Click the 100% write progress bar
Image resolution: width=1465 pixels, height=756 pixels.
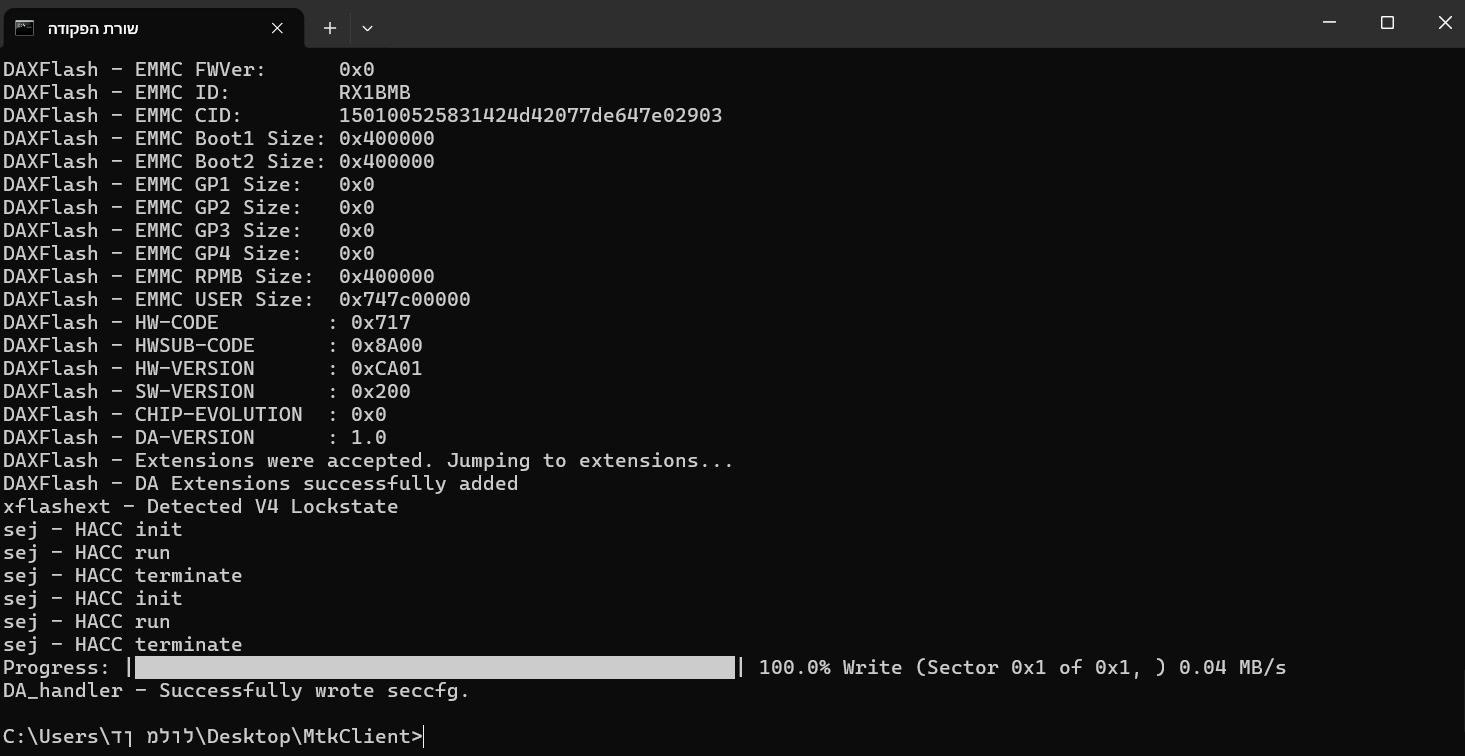(x=435, y=667)
